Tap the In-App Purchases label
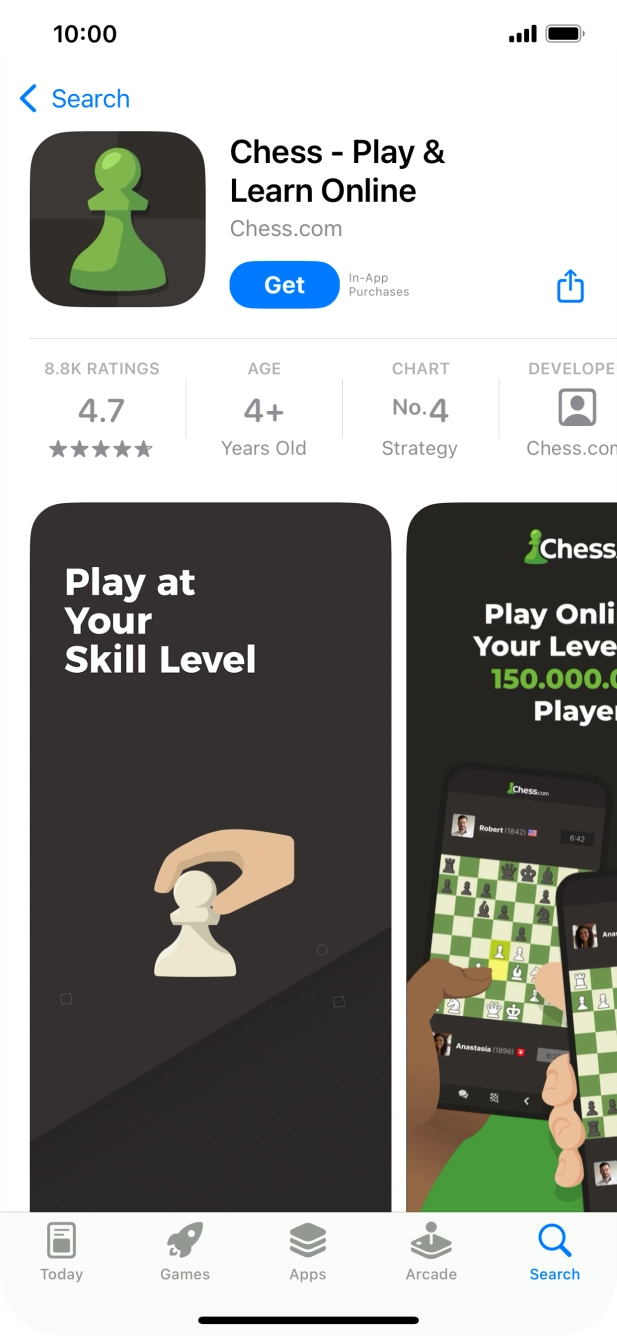This screenshot has width=617, height=1336. [379, 285]
